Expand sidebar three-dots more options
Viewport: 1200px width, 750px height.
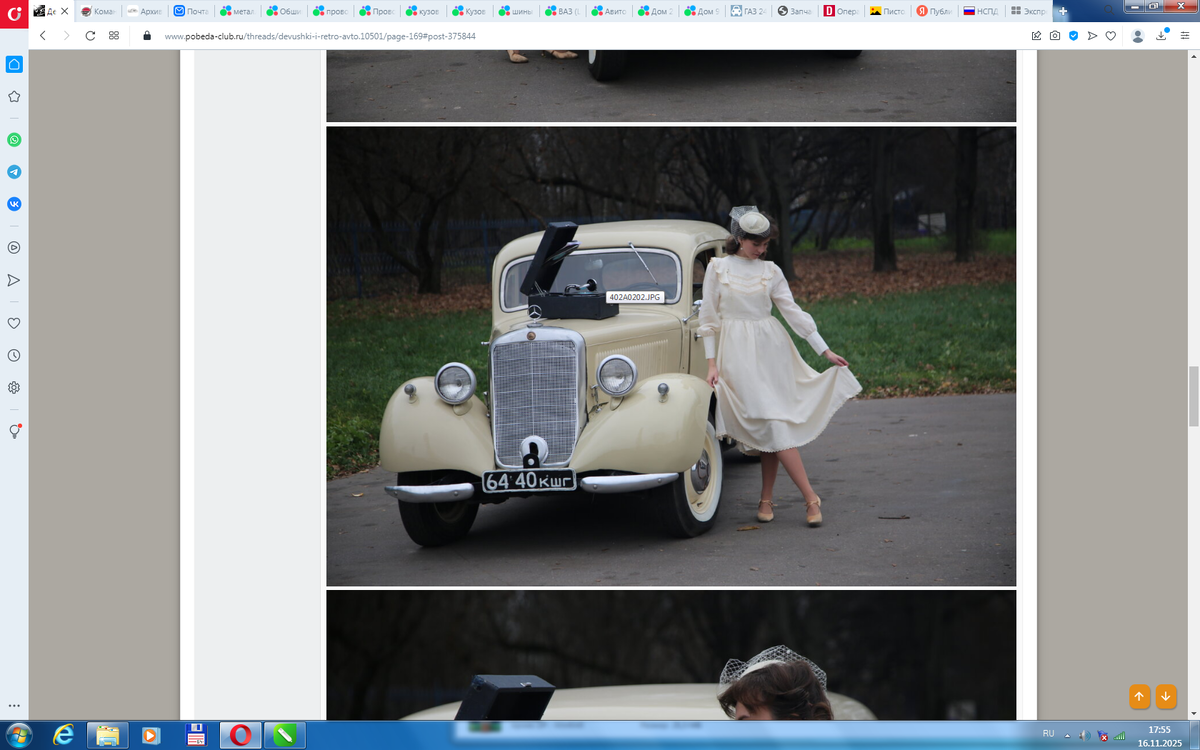coord(14,705)
